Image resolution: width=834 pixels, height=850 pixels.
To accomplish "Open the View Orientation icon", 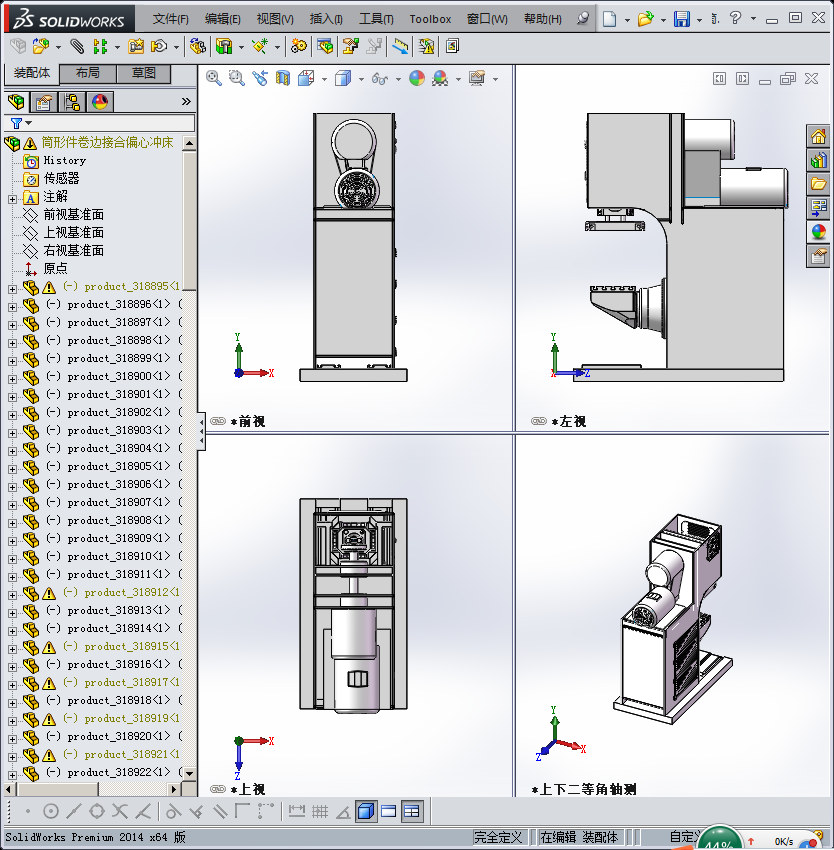I will pos(306,79).
